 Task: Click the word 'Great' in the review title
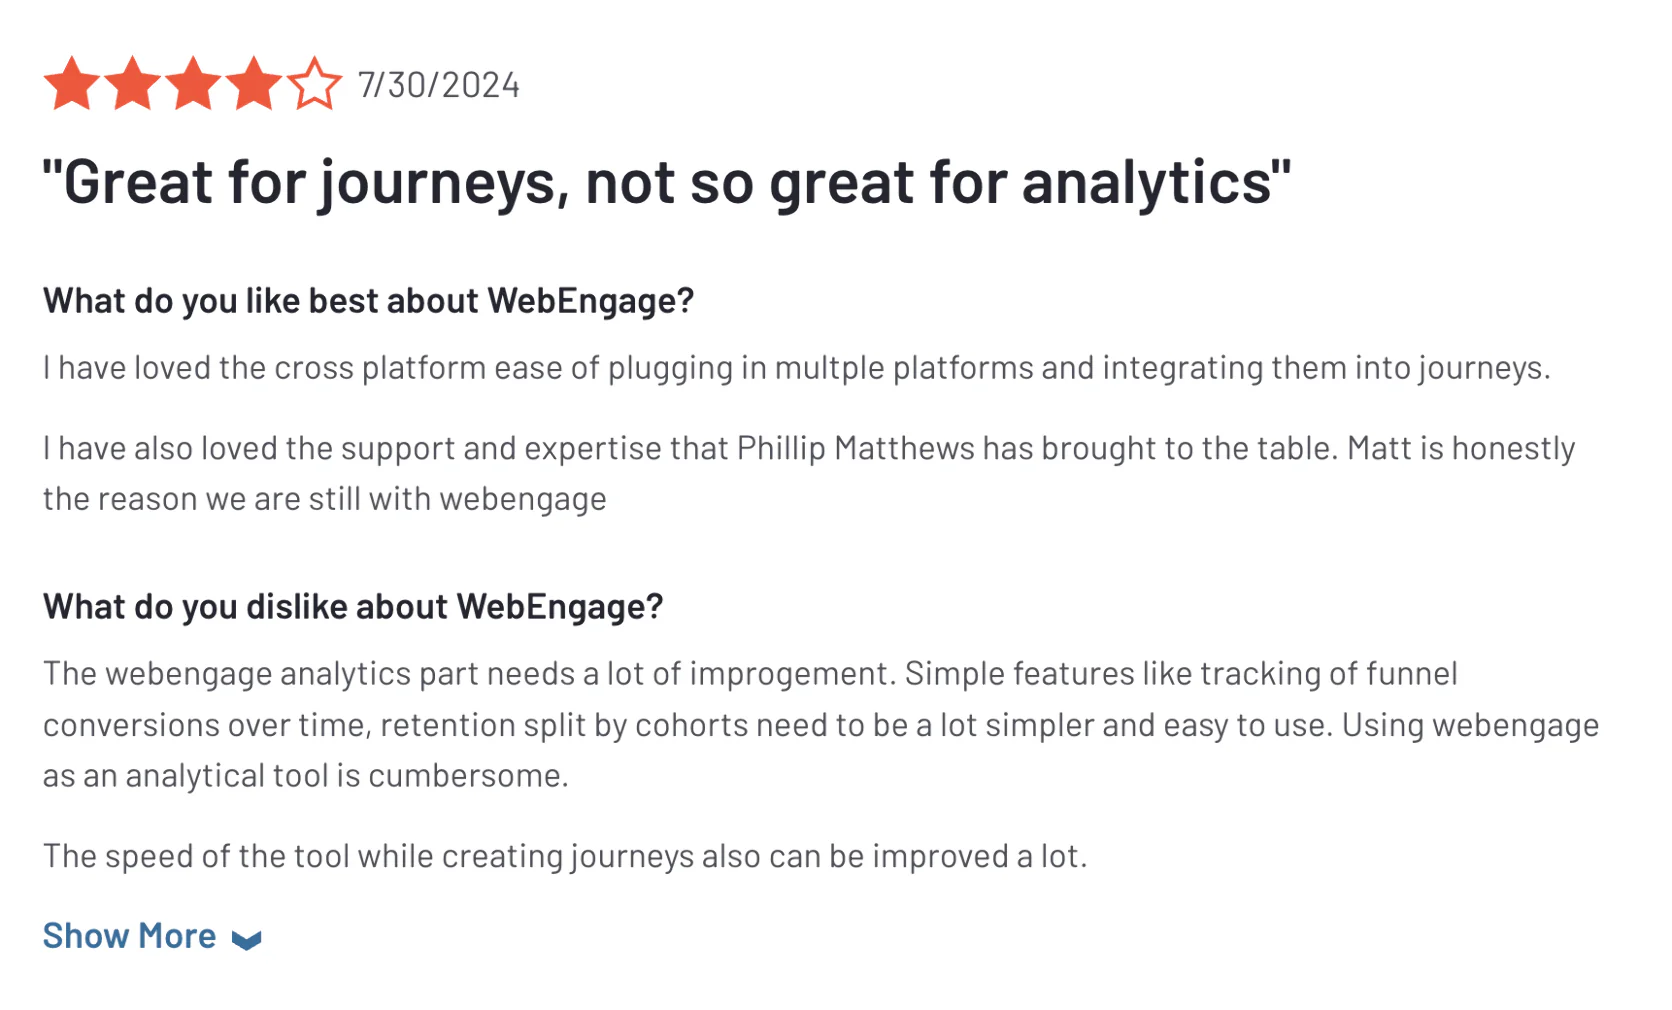tap(138, 181)
